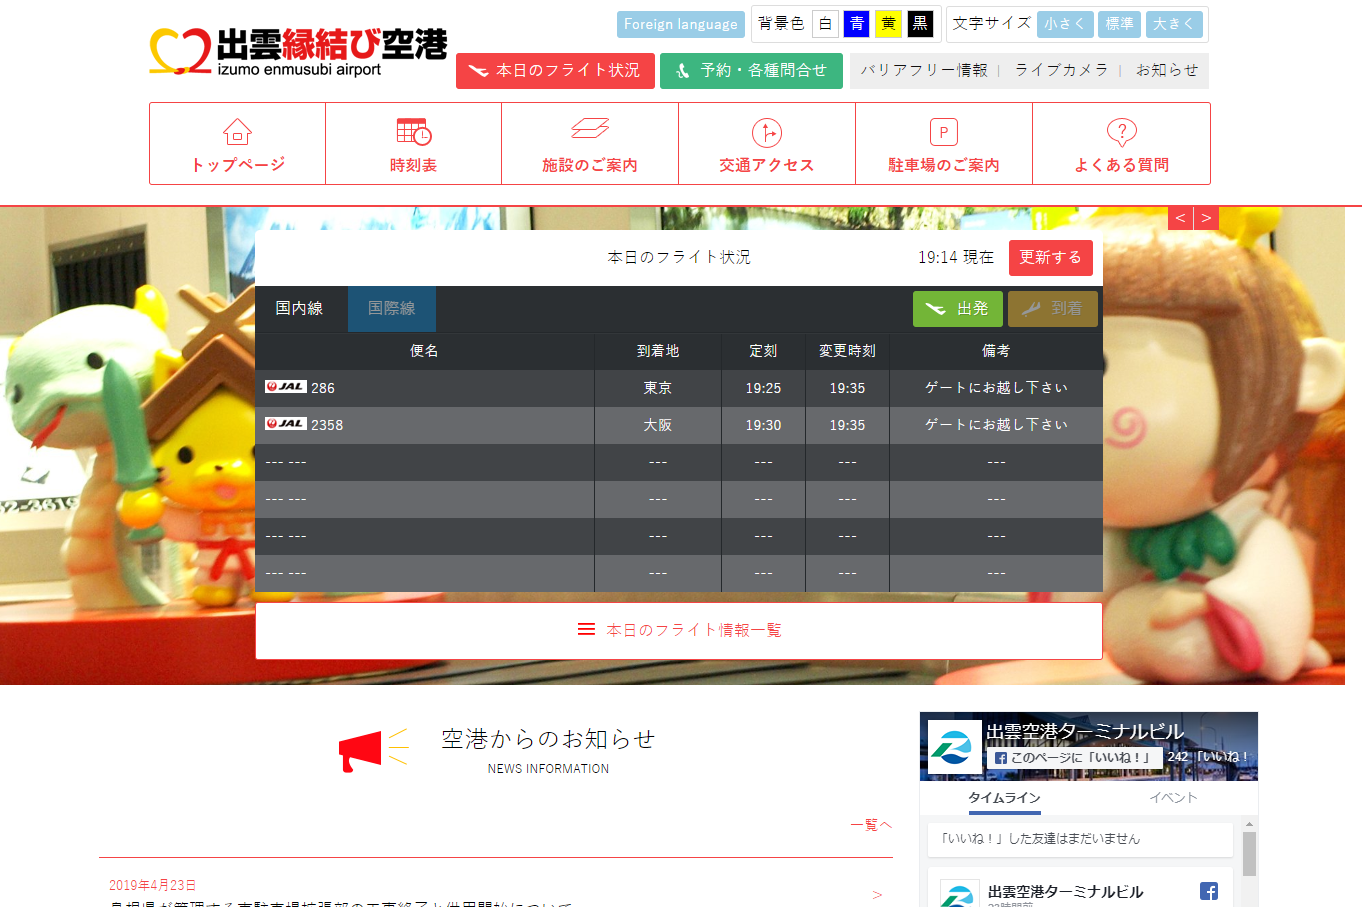
Task: Click 出雲空港ターミナルビル Facebook page logo
Action: pyautogui.click(x=954, y=746)
